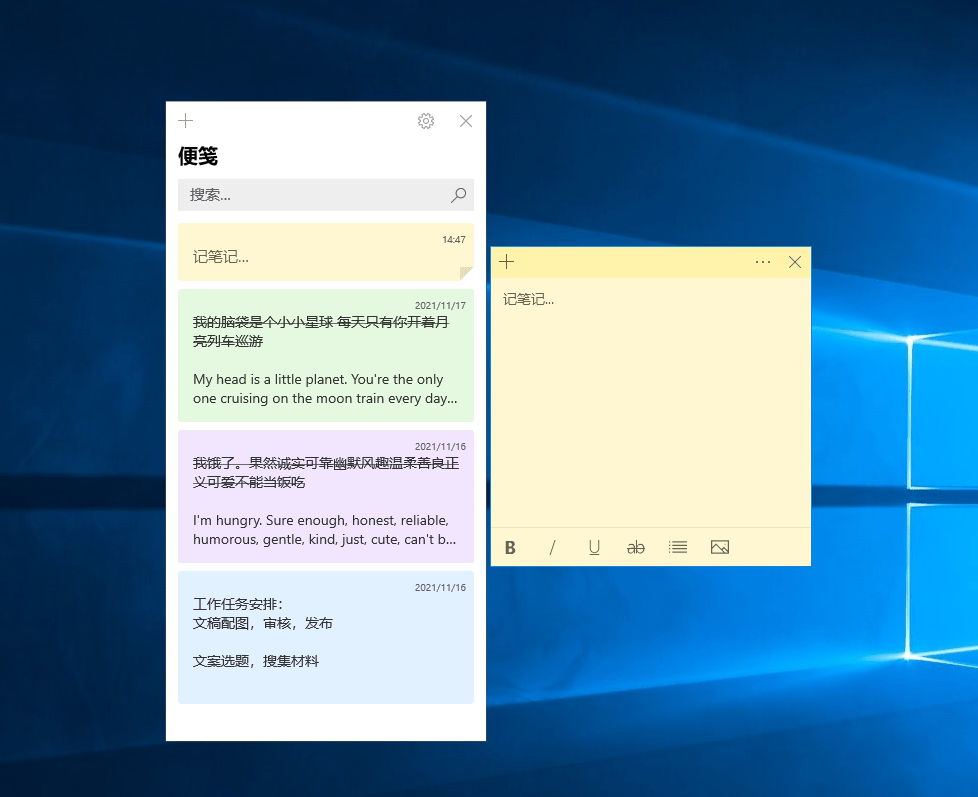
Task: Open the green note about little planet
Action: tap(325, 355)
